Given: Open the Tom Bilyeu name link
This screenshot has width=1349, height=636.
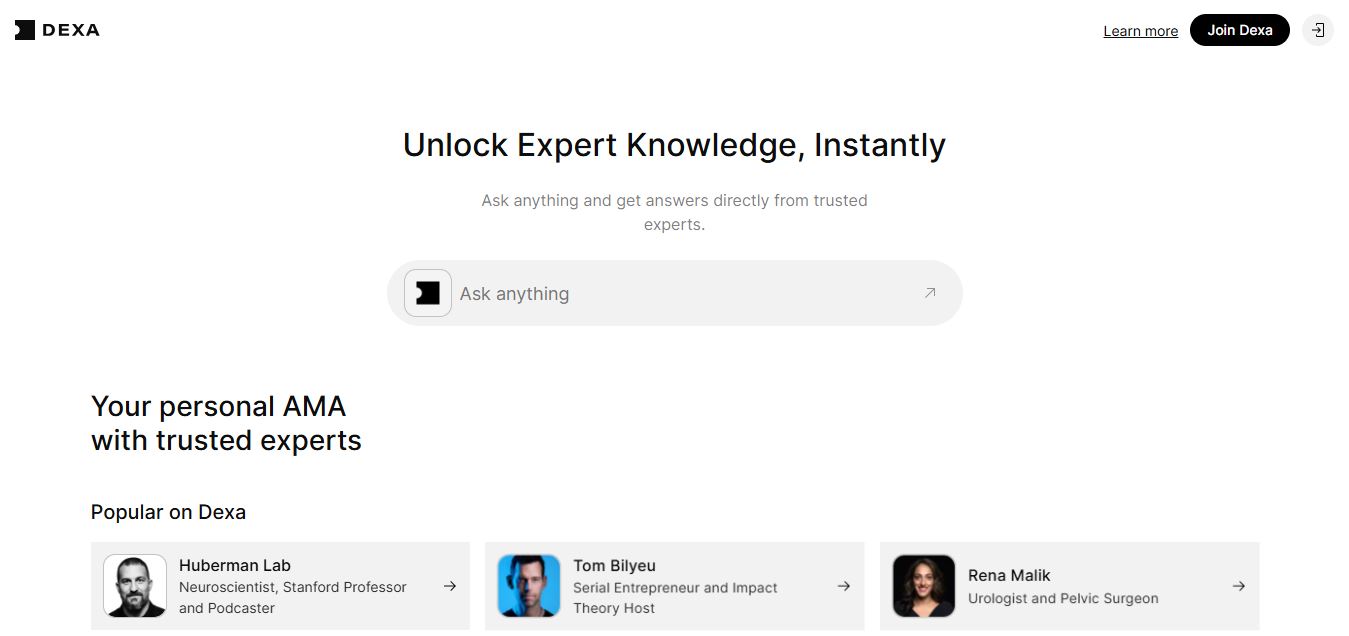Looking at the screenshot, I should tap(614, 565).
